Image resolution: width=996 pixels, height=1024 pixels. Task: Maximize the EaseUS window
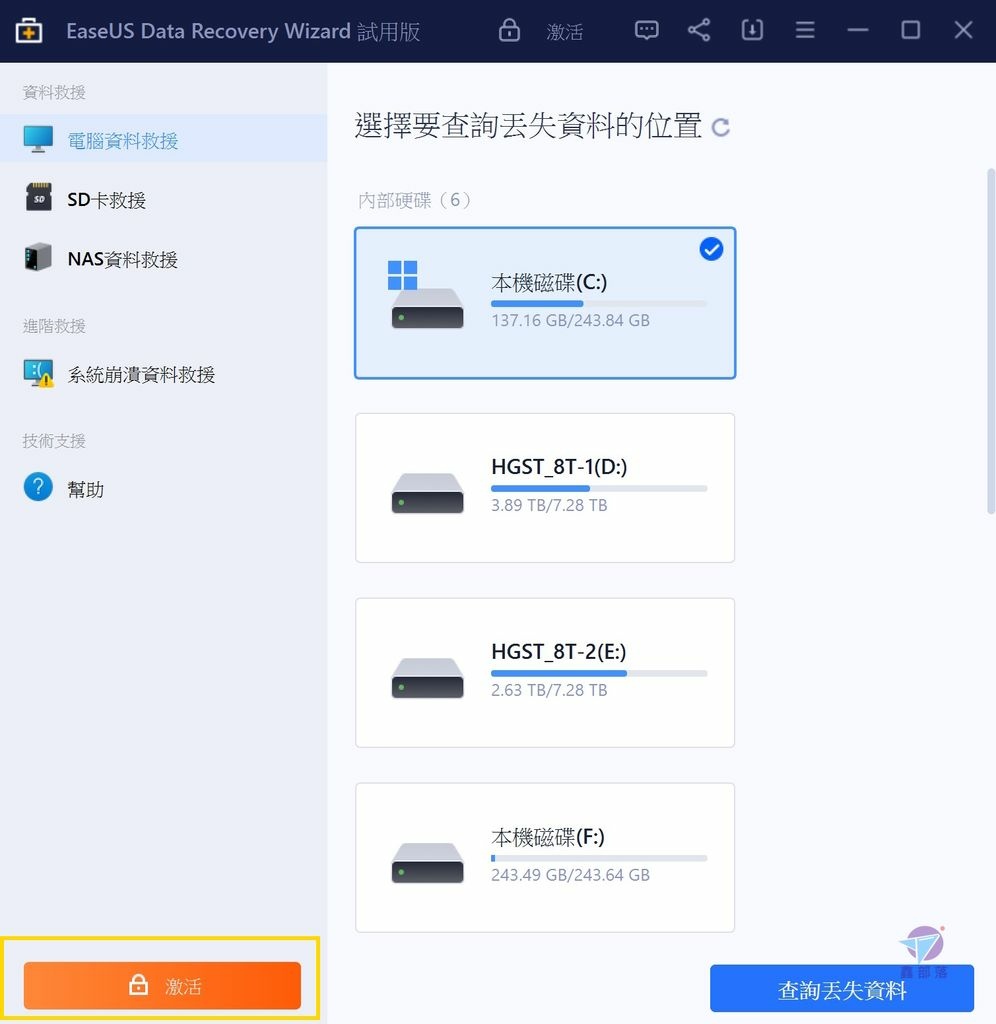[910, 30]
